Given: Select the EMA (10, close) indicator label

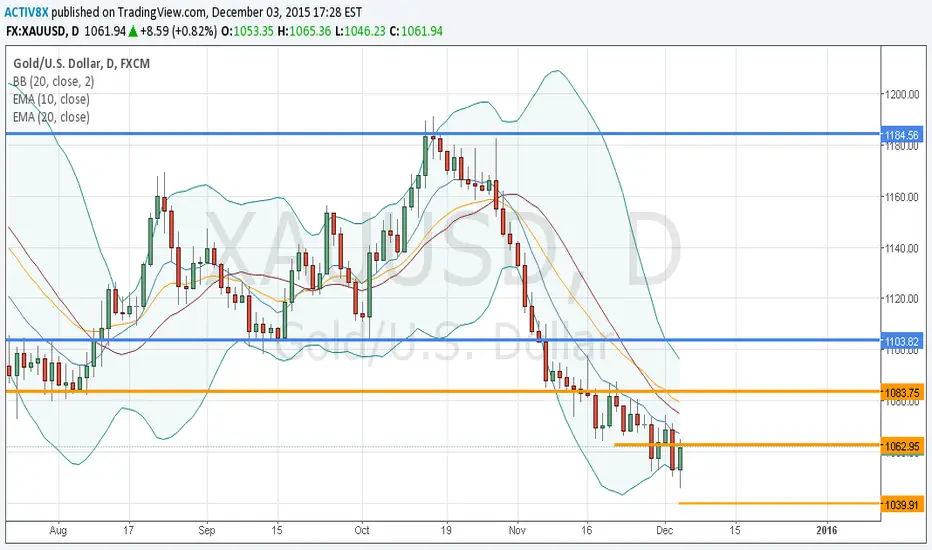Looking at the screenshot, I should point(51,99).
